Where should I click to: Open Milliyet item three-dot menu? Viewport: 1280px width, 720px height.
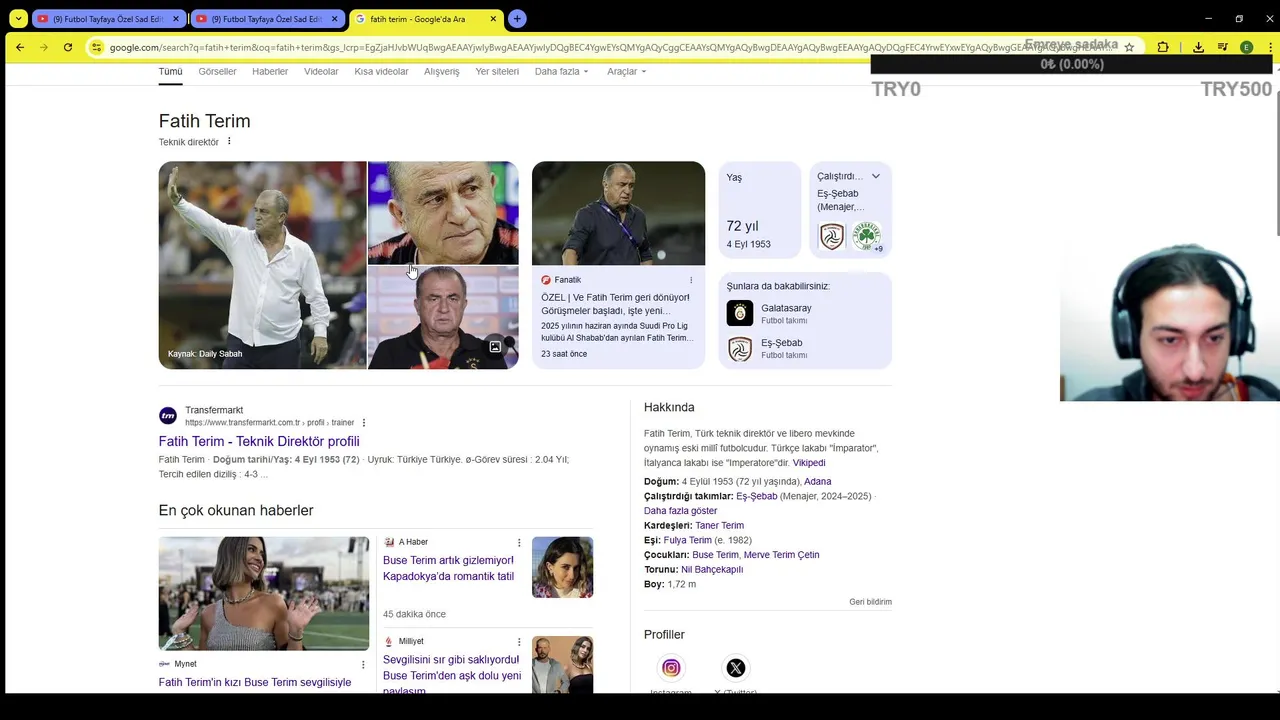click(x=519, y=641)
